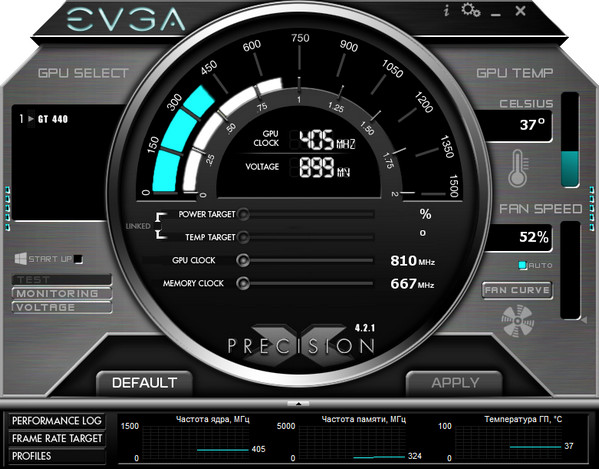
Task: Click the fan speed vertical slider arrow
Action: click(584, 320)
